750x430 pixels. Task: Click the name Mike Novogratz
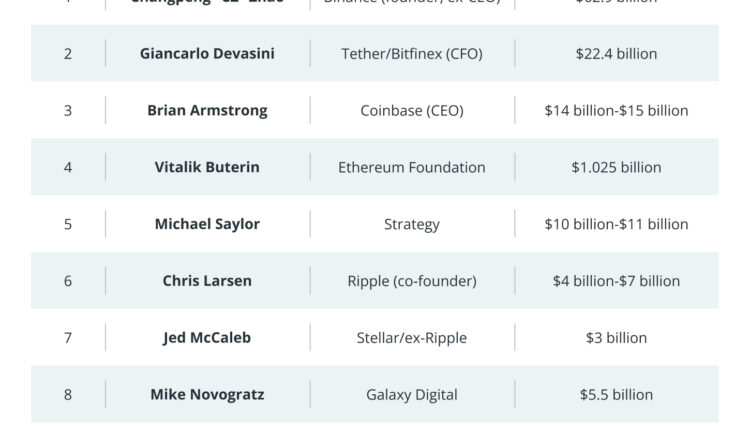[207, 395]
